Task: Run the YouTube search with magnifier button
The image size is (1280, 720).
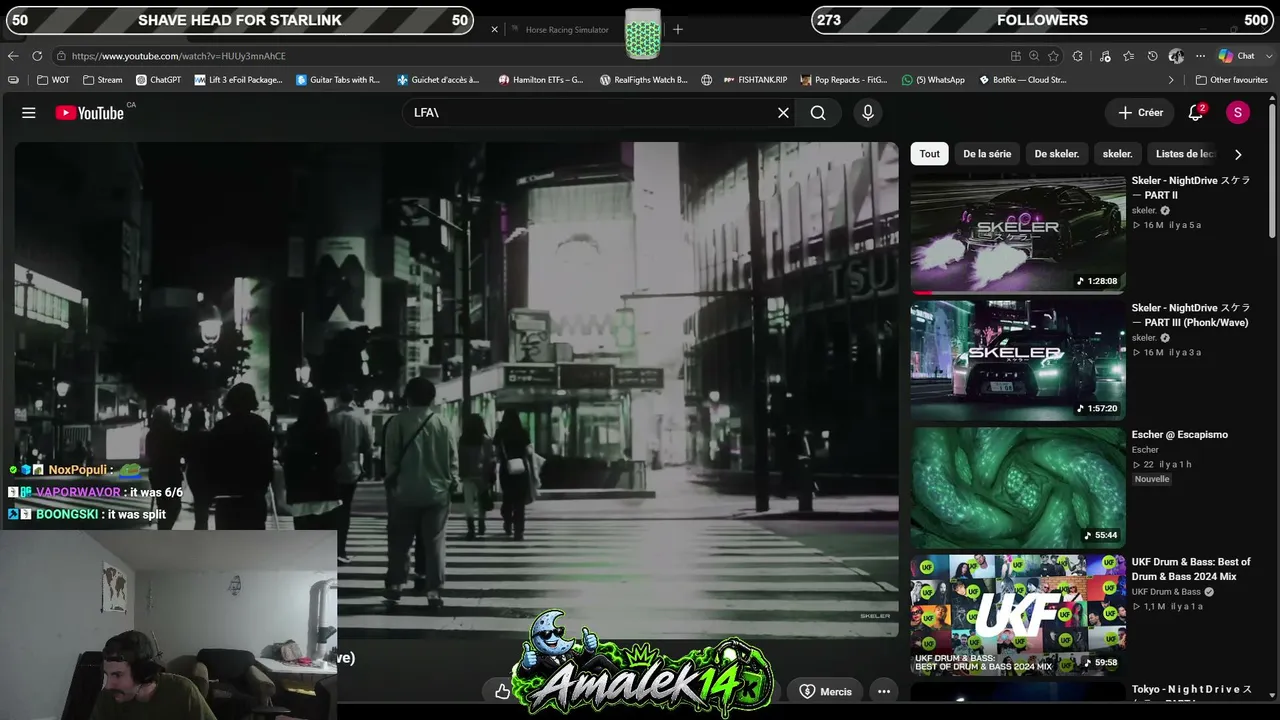Action: tap(818, 113)
